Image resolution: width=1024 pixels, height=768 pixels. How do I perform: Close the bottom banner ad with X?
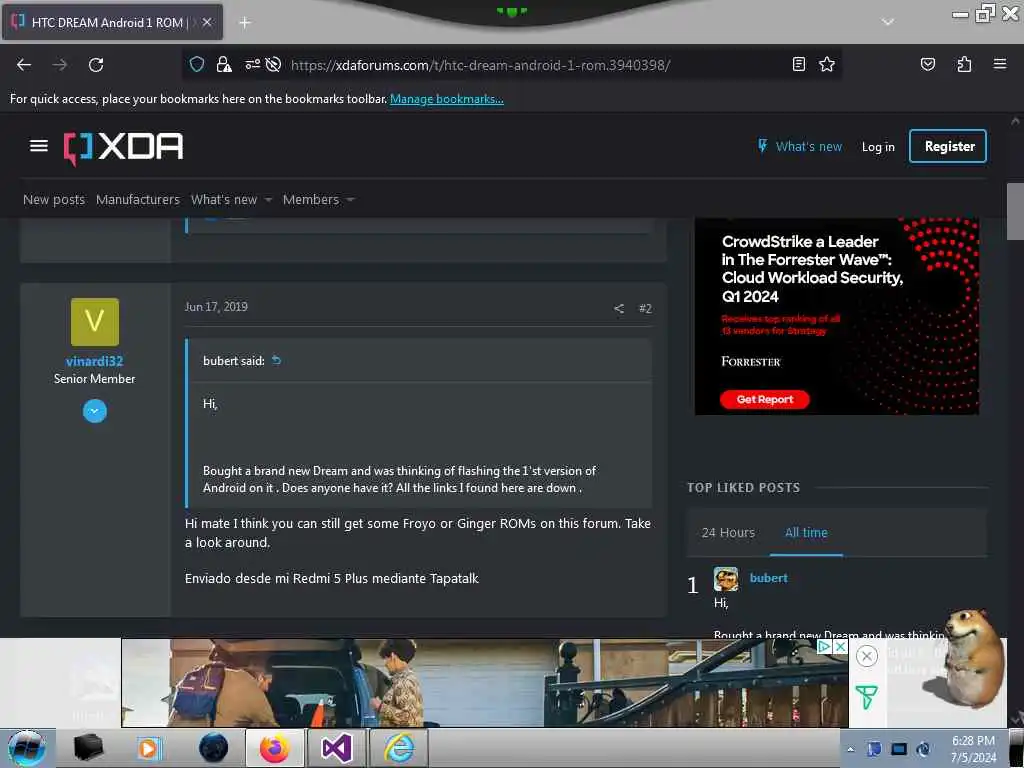841,647
